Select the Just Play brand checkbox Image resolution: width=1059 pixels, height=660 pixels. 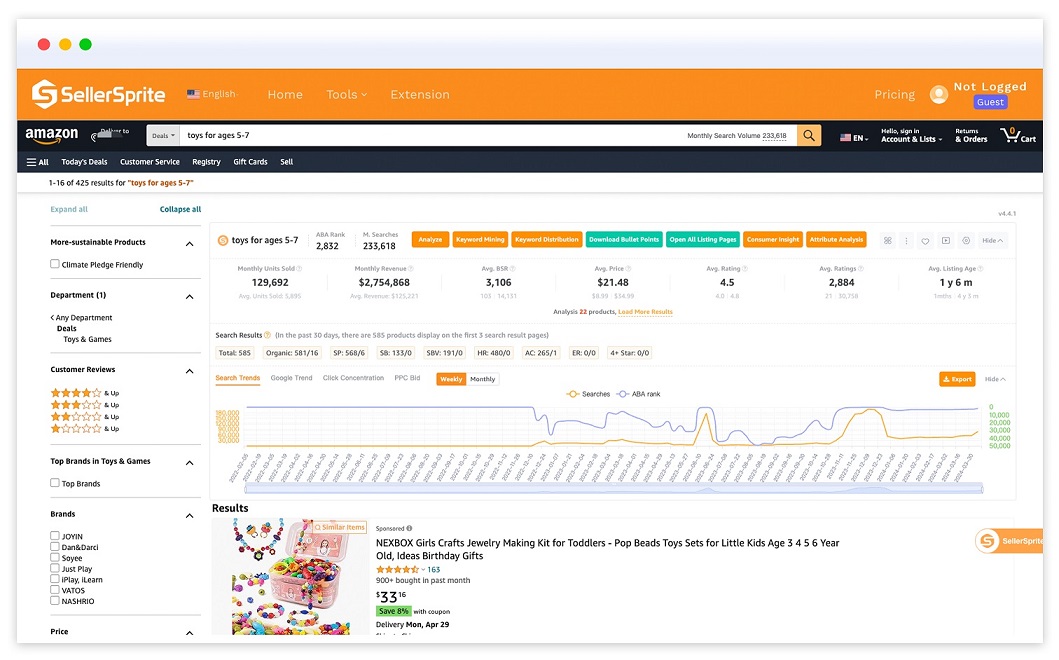[x=55, y=568]
